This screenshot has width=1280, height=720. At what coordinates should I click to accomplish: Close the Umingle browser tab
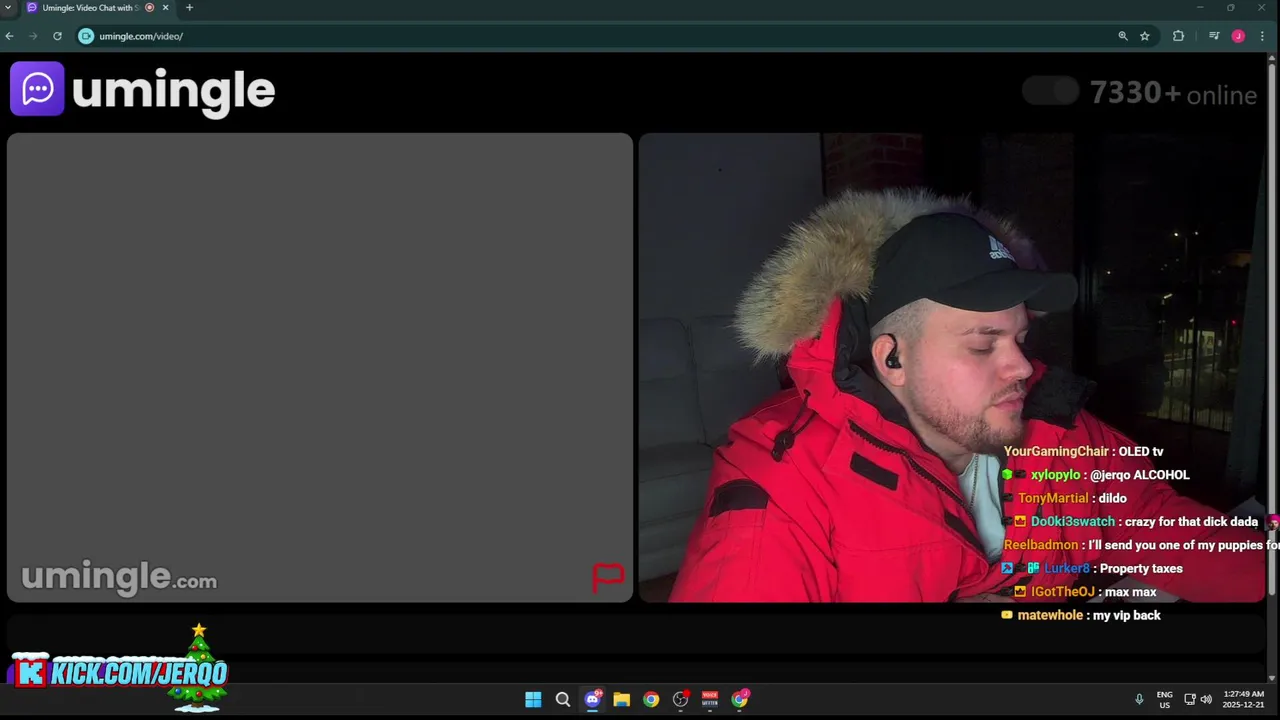(166, 8)
